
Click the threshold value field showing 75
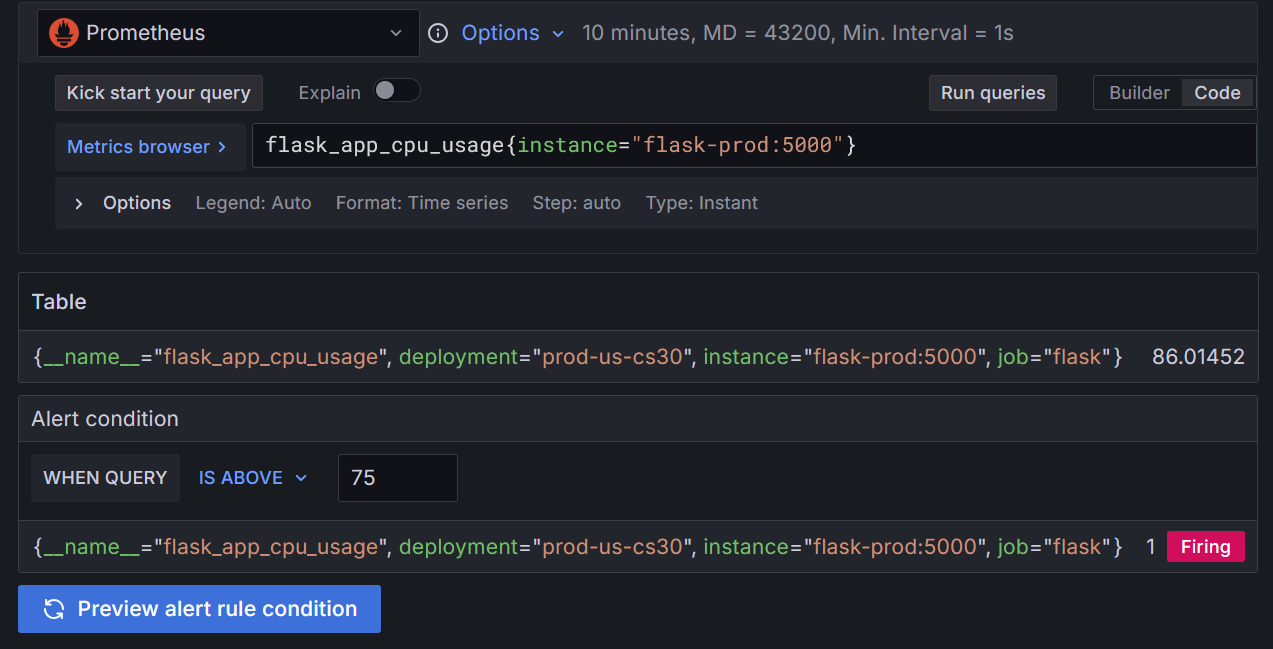(397, 478)
